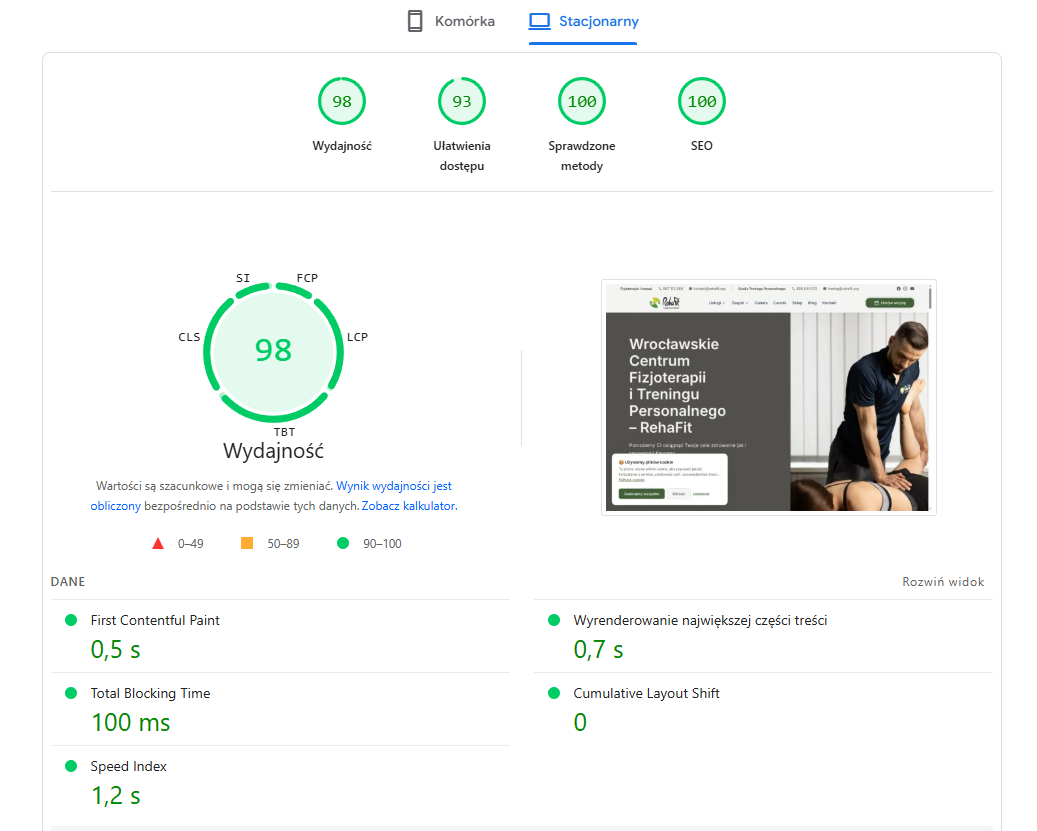
Task: Open the Wydajność score gauge showing 98
Action: coord(342,101)
